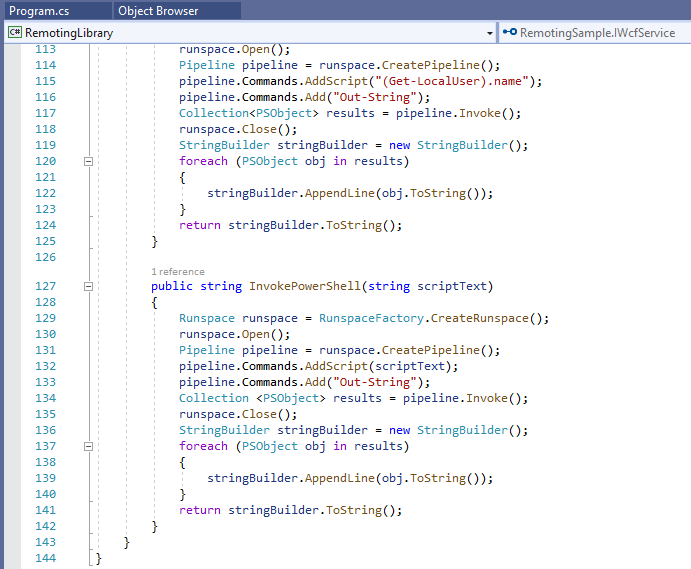Screen dimensions: 691x569
Task: Click line number 126
Action: (x=46, y=257)
